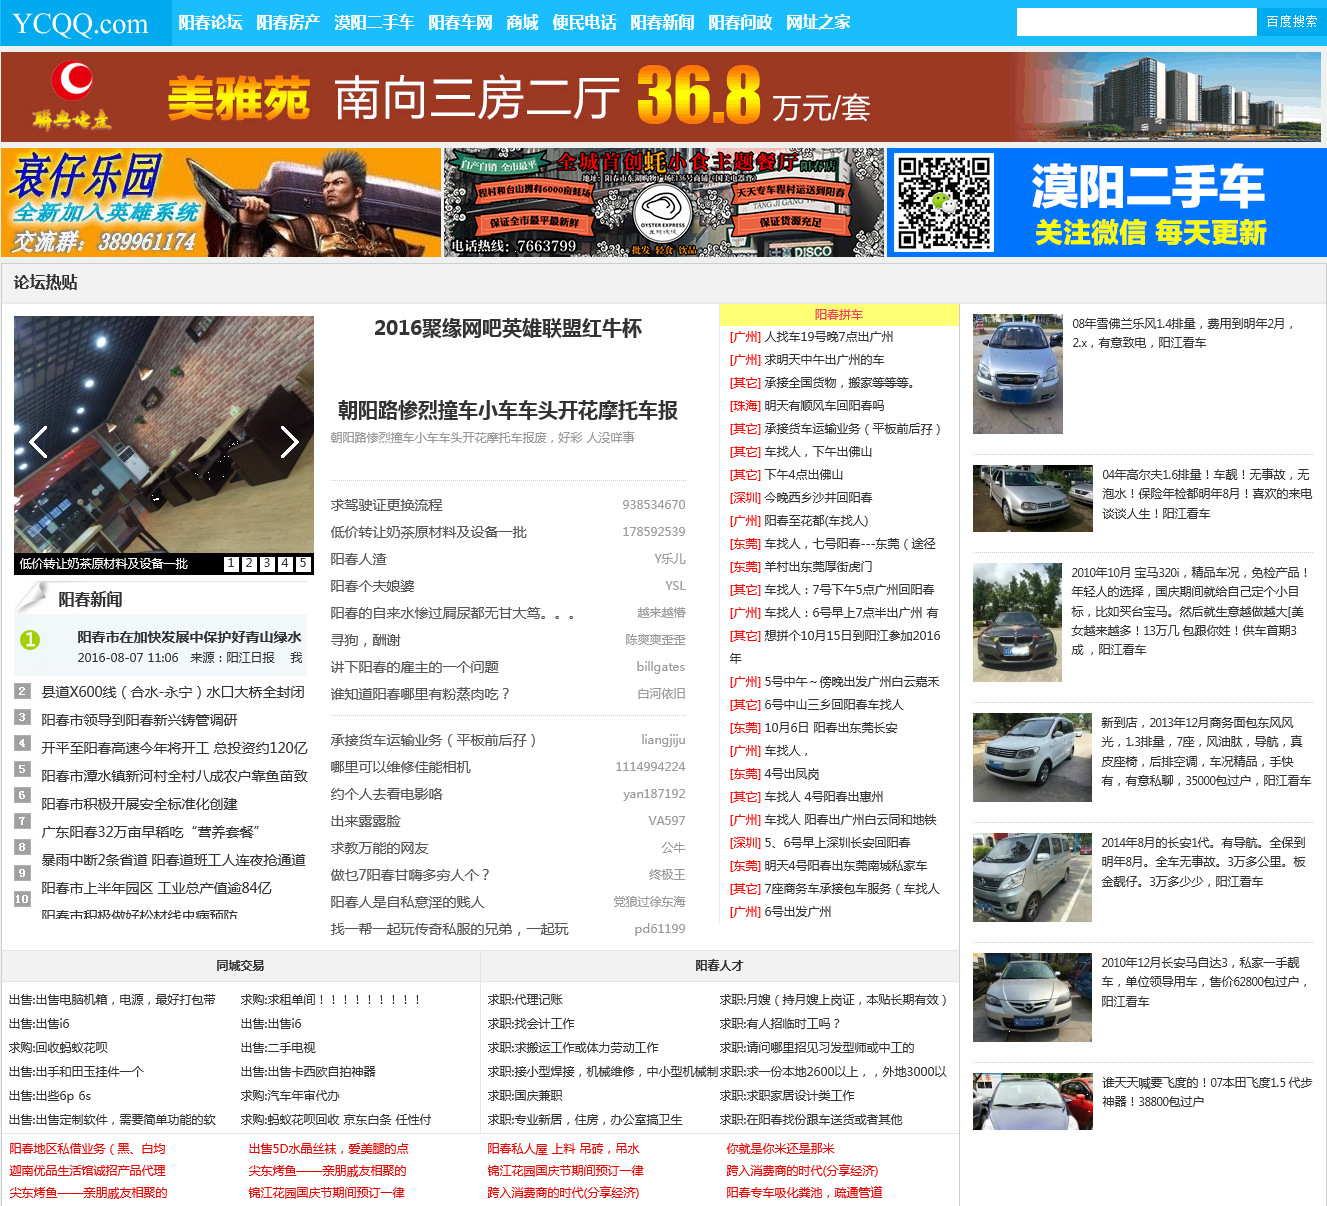Select 商城 in the top navigation
This screenshot has height=1206, width=1327.
click(x=522, y=22)
